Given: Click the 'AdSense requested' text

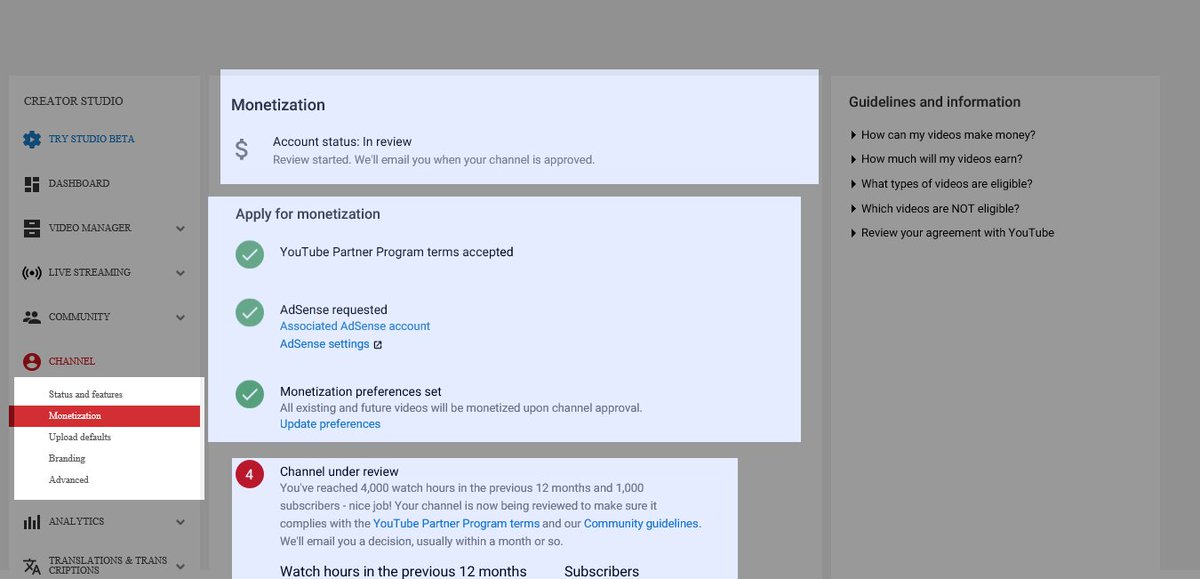Looking at the screenshot, I should (x=334, y=310).
